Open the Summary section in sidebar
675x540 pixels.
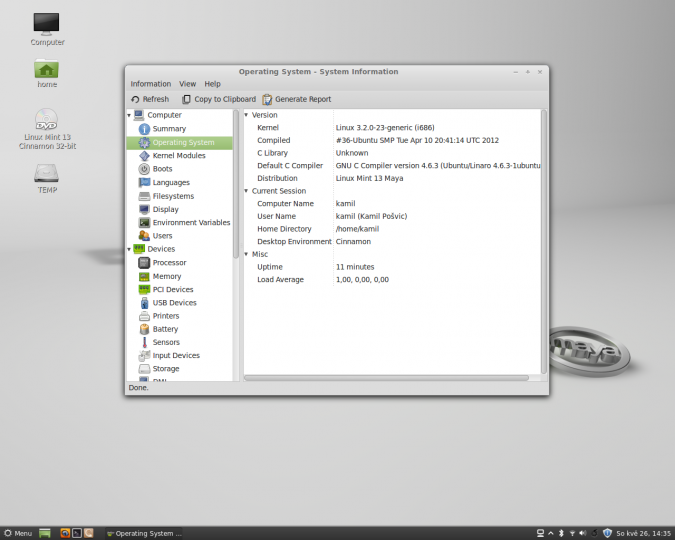[169, 129]
